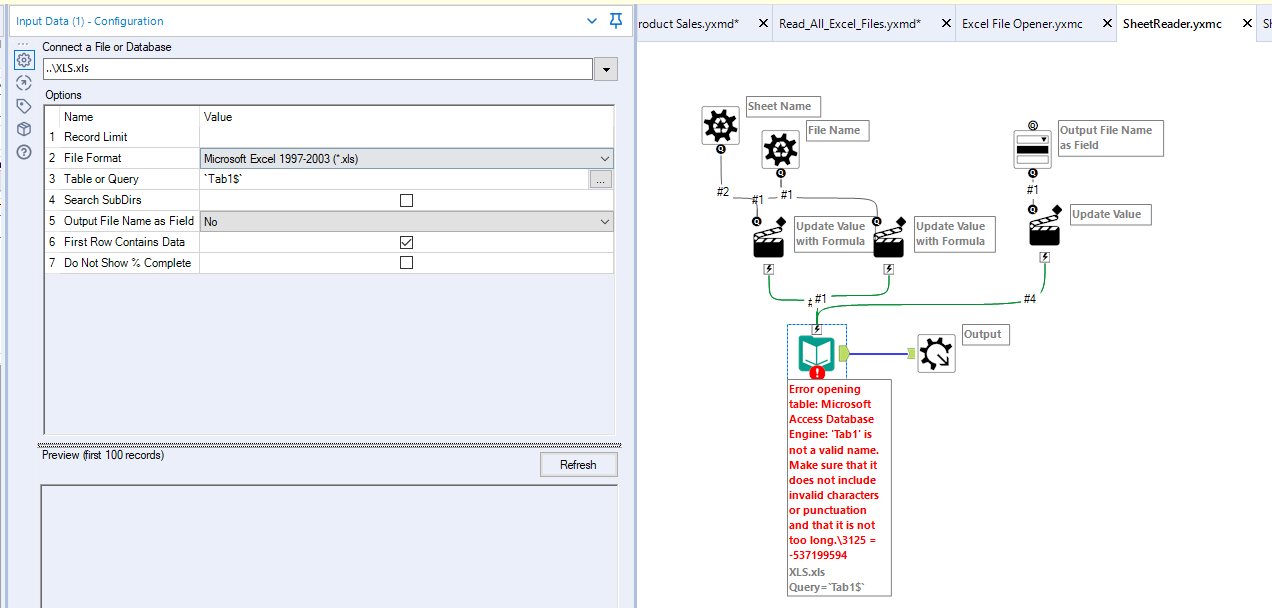This screenshot has width=1272, height=608.
Task: Select the Macro Output tool labeled Output
Action: (x=936, y=353)
